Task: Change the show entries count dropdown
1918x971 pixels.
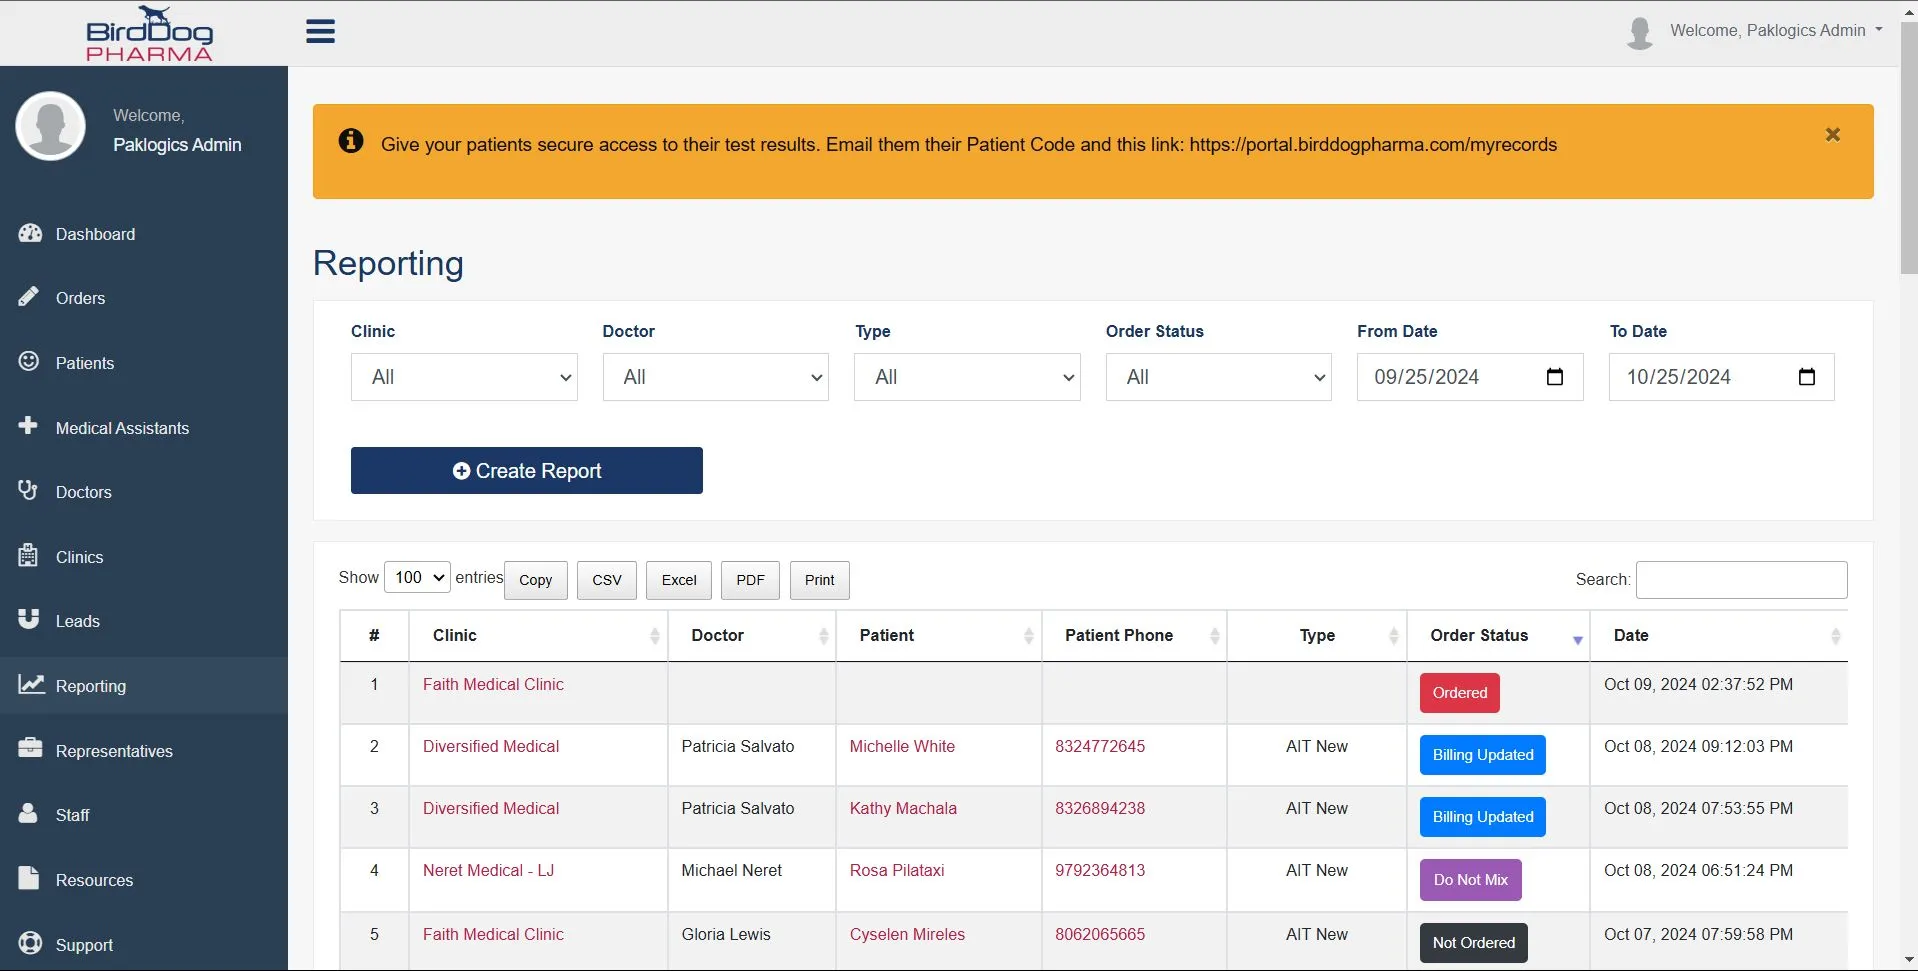Action: [x=418, y=578]
